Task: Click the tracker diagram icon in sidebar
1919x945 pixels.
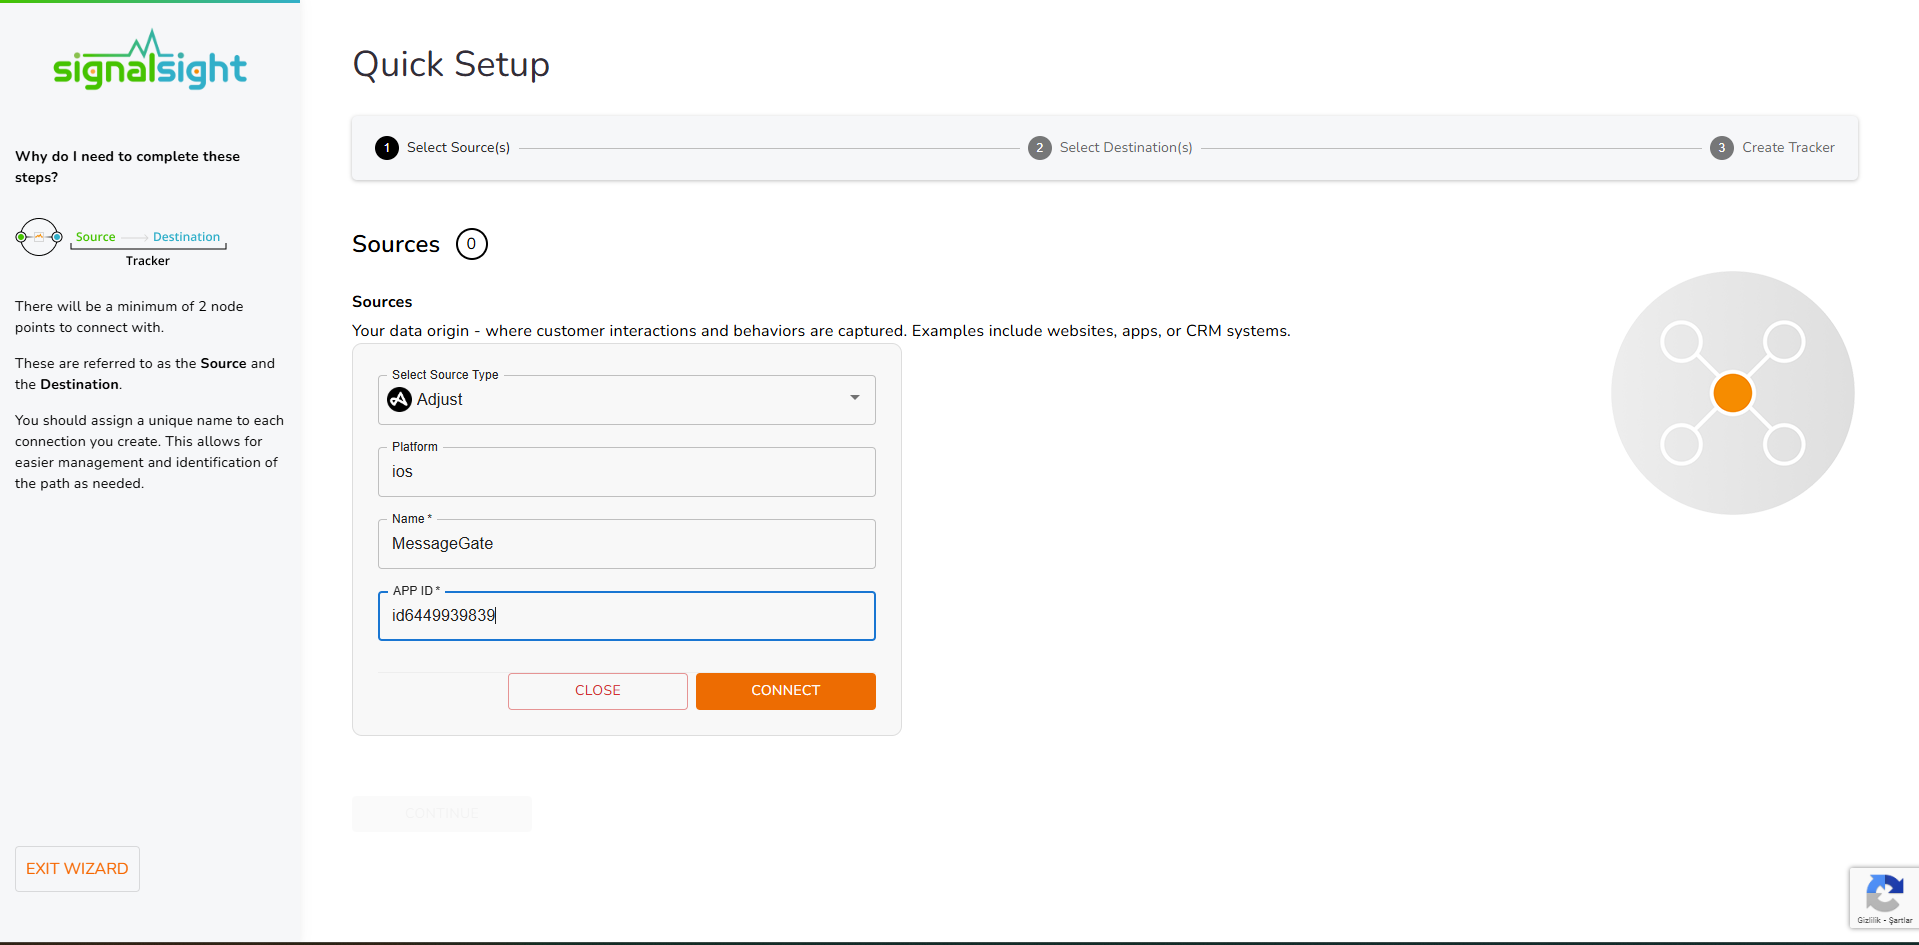Action: point(39,237)
